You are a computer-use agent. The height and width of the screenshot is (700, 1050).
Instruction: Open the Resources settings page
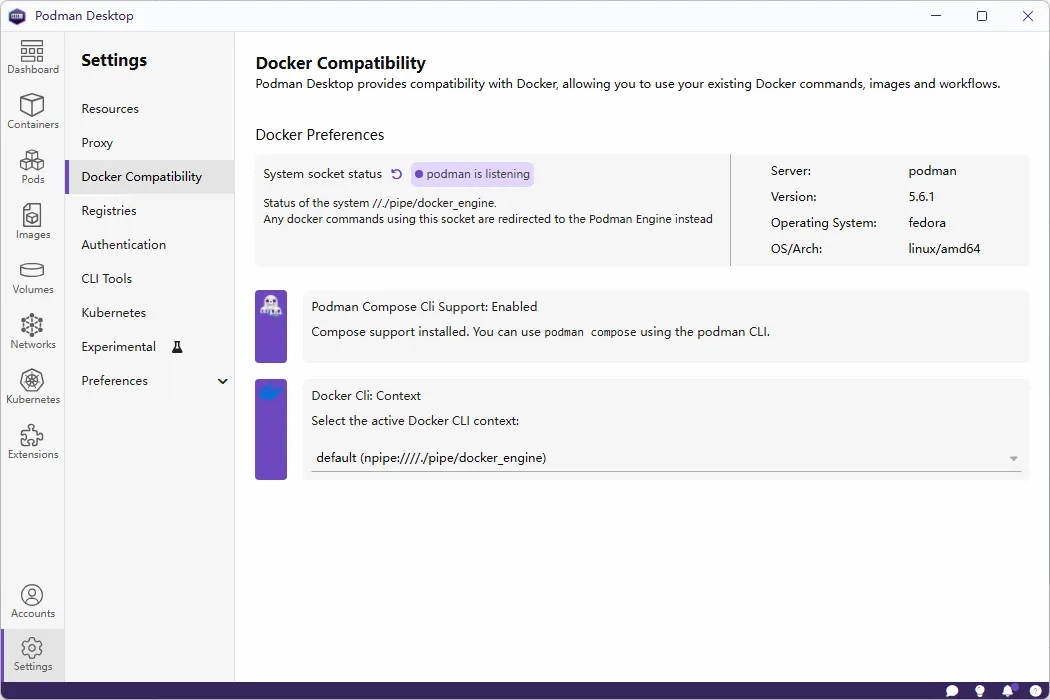click(110, 108)
